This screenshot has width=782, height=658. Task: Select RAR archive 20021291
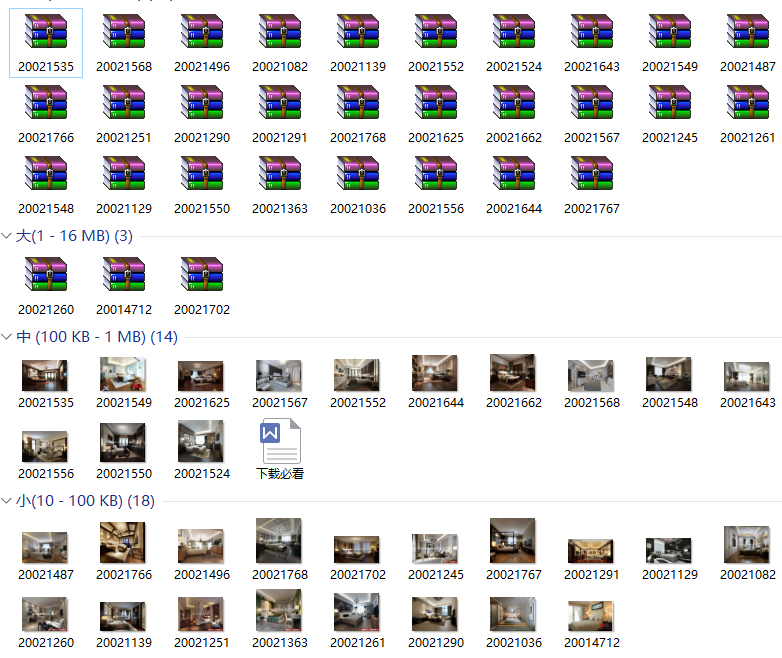pyautogui.click(x=280, y=102)
